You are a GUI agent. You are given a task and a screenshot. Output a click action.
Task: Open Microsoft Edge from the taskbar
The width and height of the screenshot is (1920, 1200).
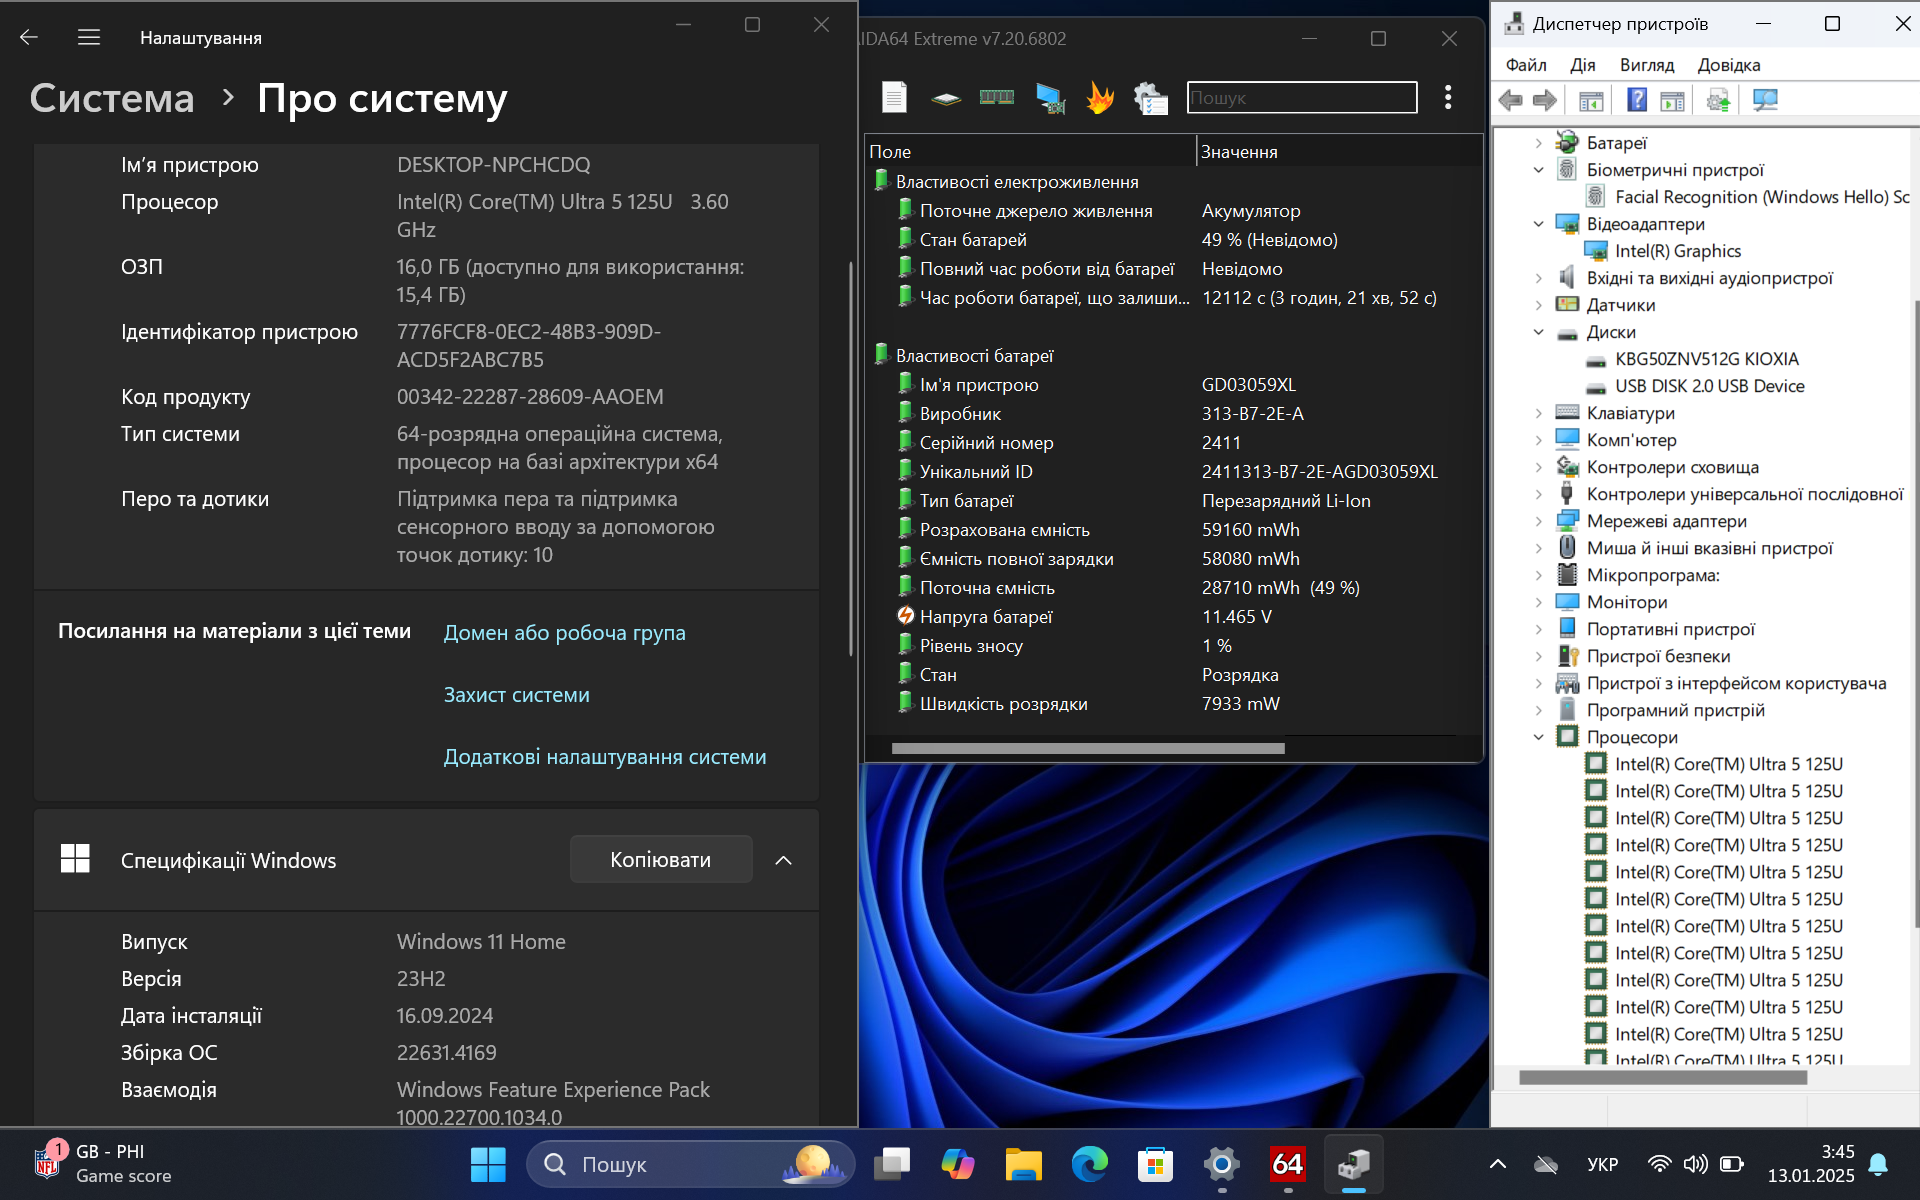(1089, 1164)
